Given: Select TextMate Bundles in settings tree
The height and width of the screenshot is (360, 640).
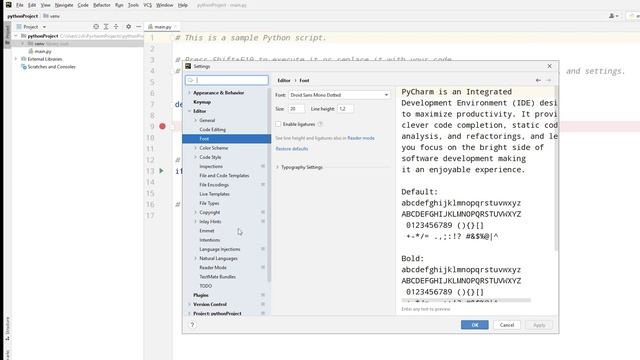Looking at the screenshot, I should 217,277.
